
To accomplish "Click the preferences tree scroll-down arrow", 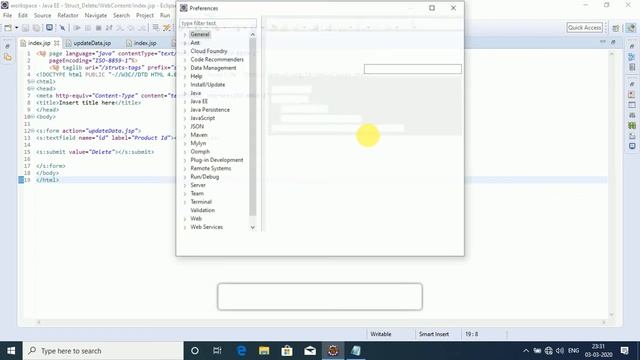I will pos(253,227).
